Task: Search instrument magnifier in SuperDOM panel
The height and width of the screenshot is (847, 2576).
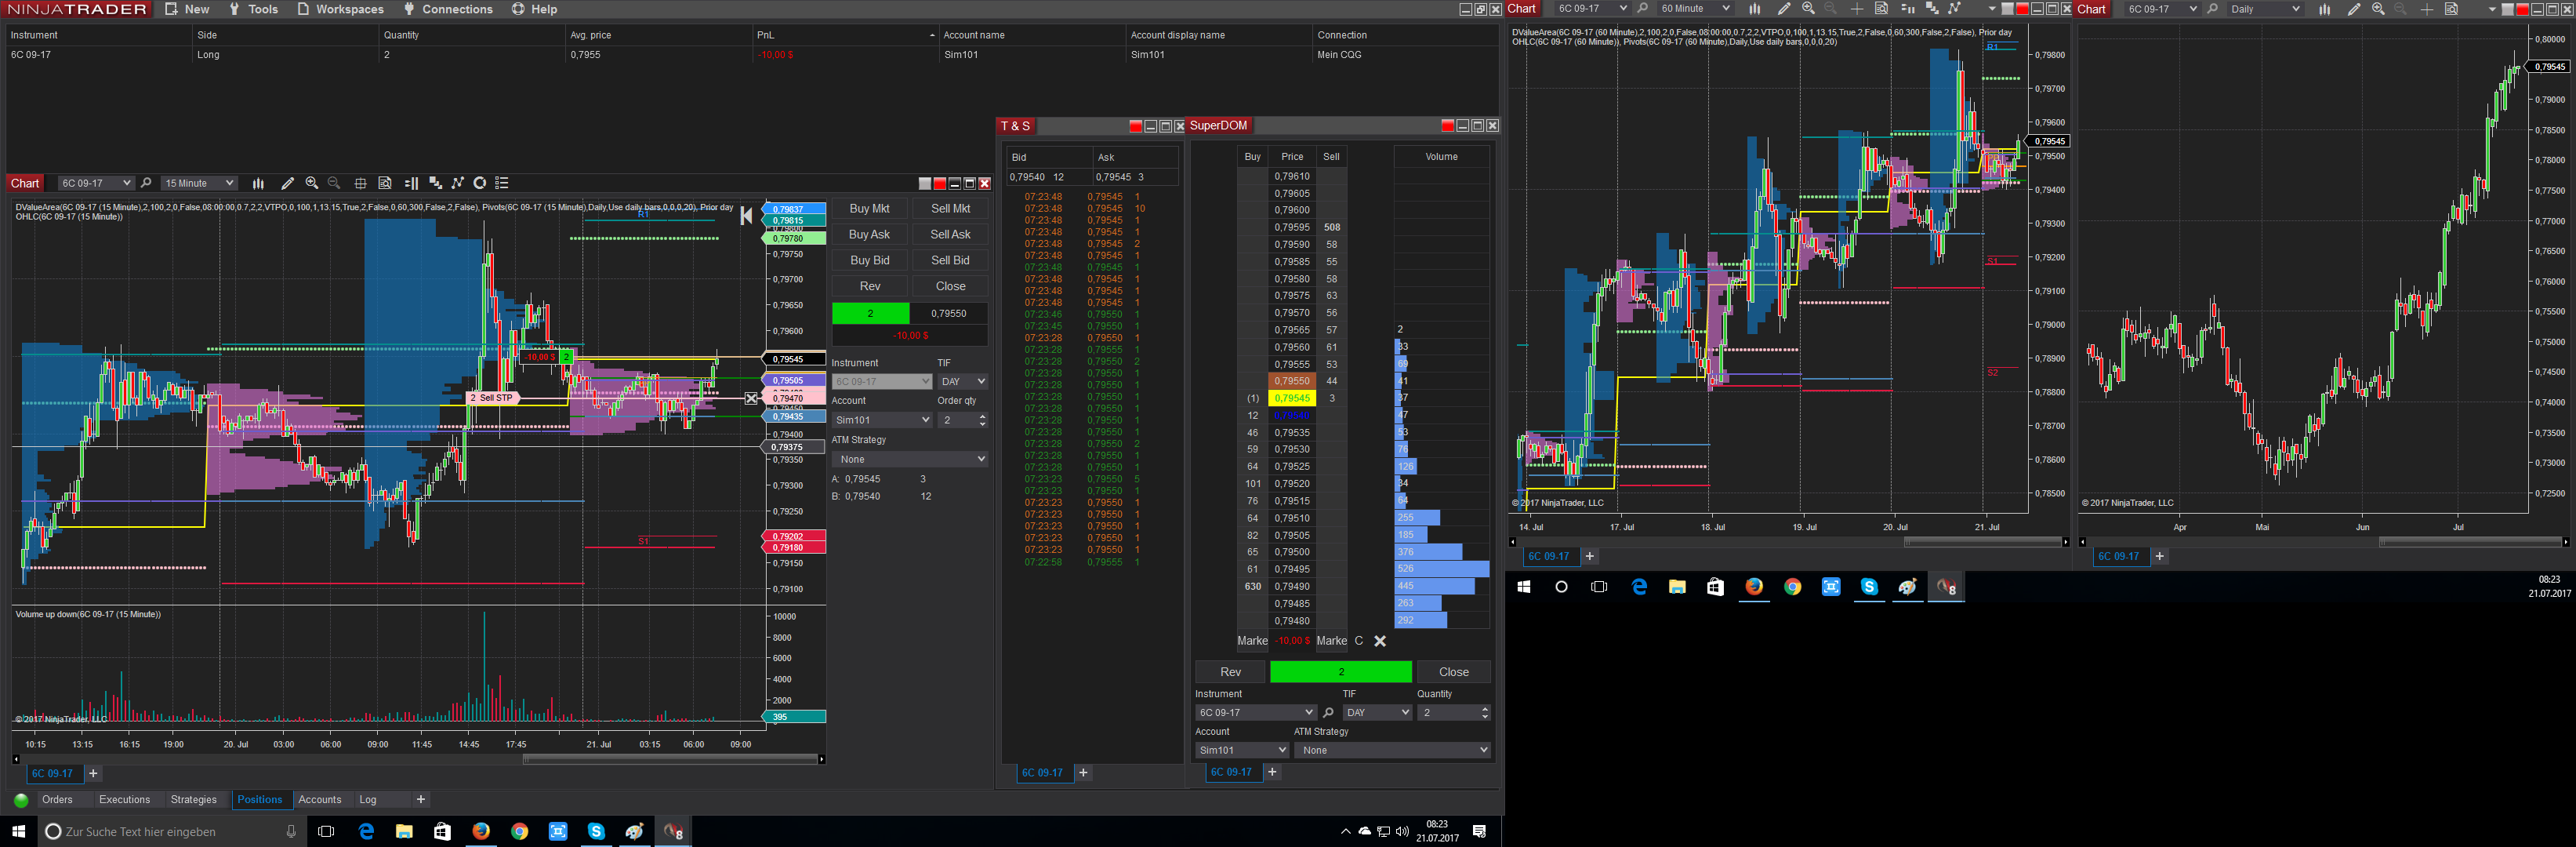Action: [1328, 713]
